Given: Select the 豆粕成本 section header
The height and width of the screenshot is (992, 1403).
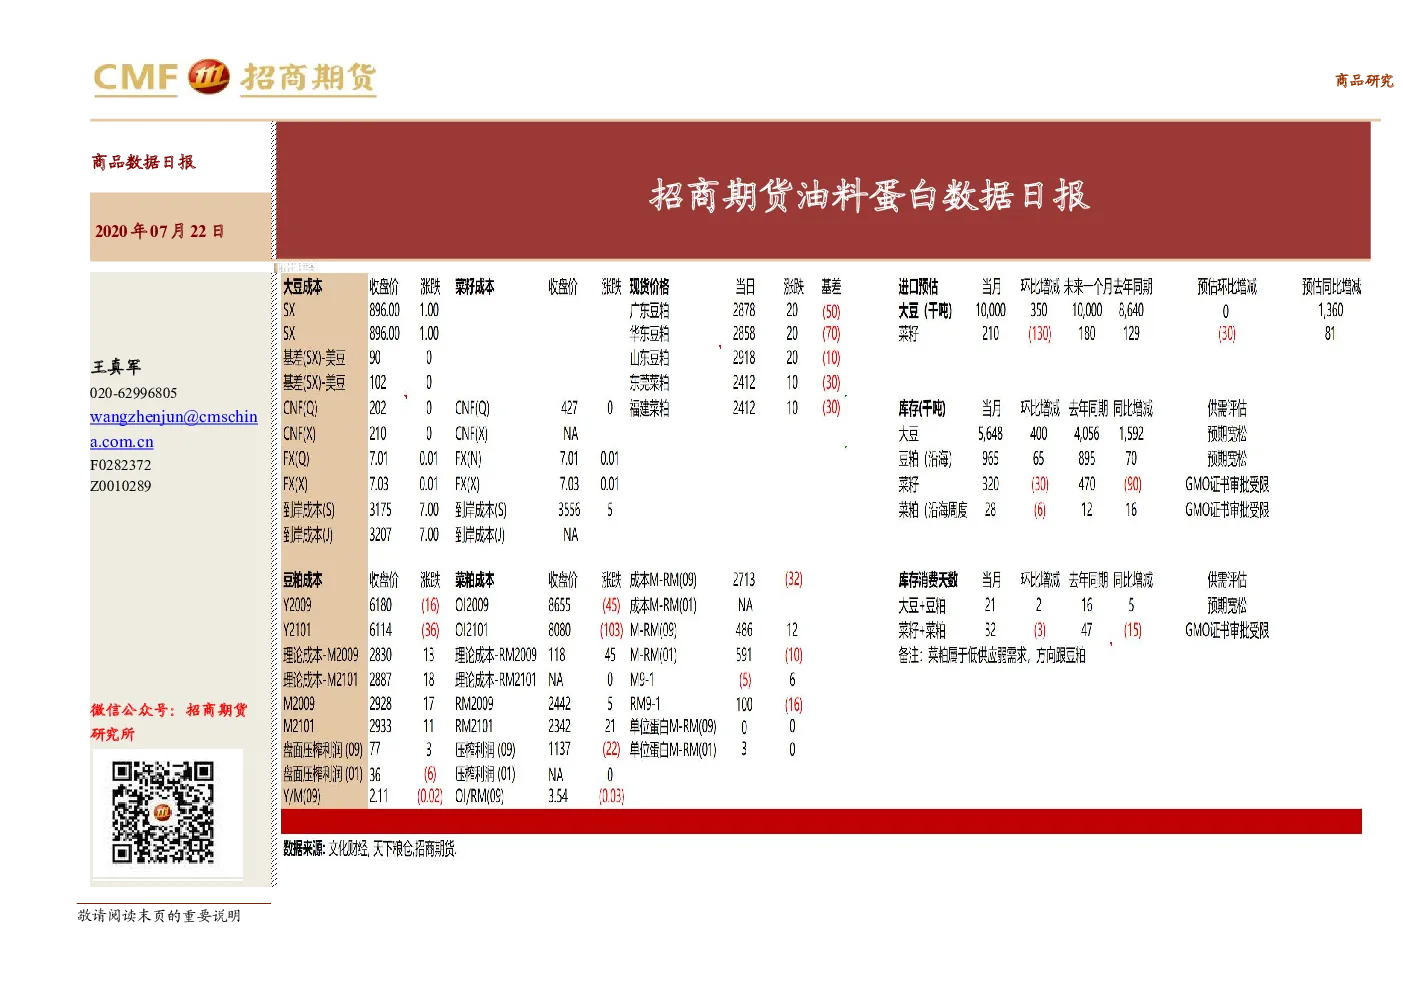Looking at the screenshot, I should 302,580.
